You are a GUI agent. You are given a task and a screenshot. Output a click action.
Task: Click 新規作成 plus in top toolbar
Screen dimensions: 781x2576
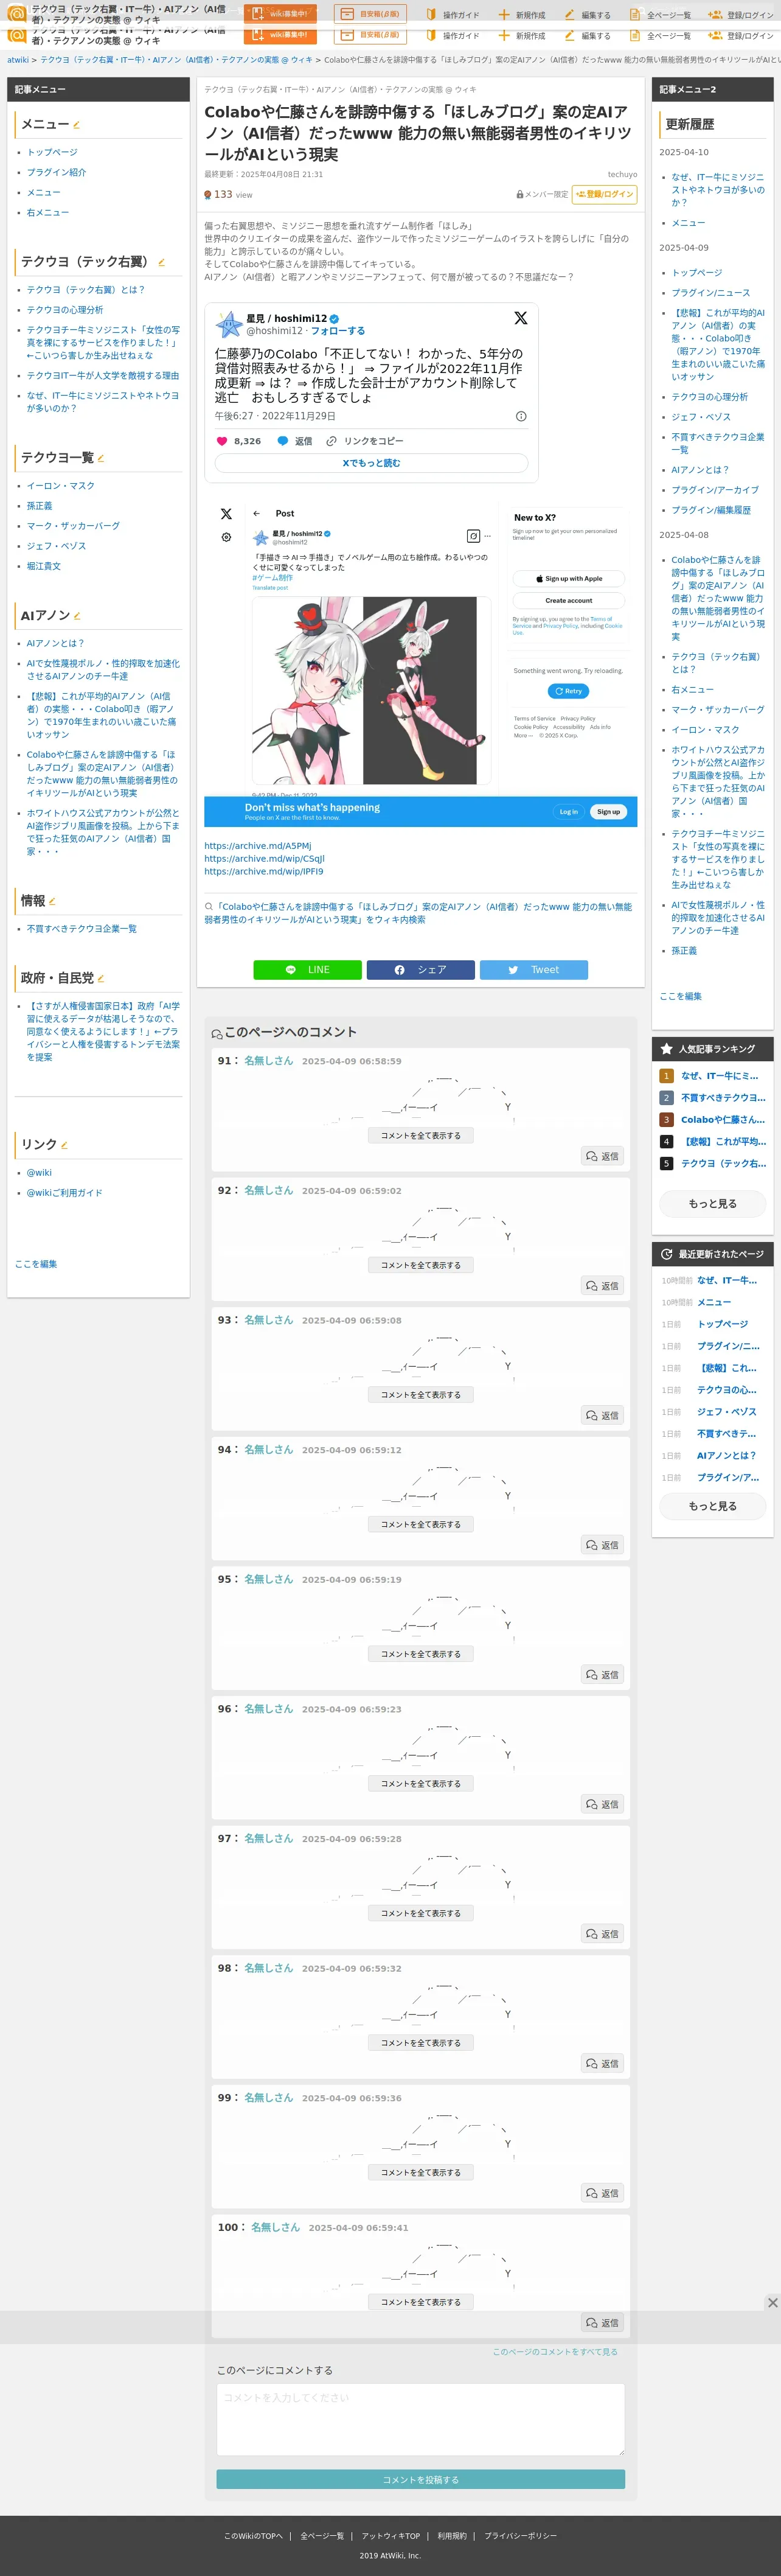(521, 15)
